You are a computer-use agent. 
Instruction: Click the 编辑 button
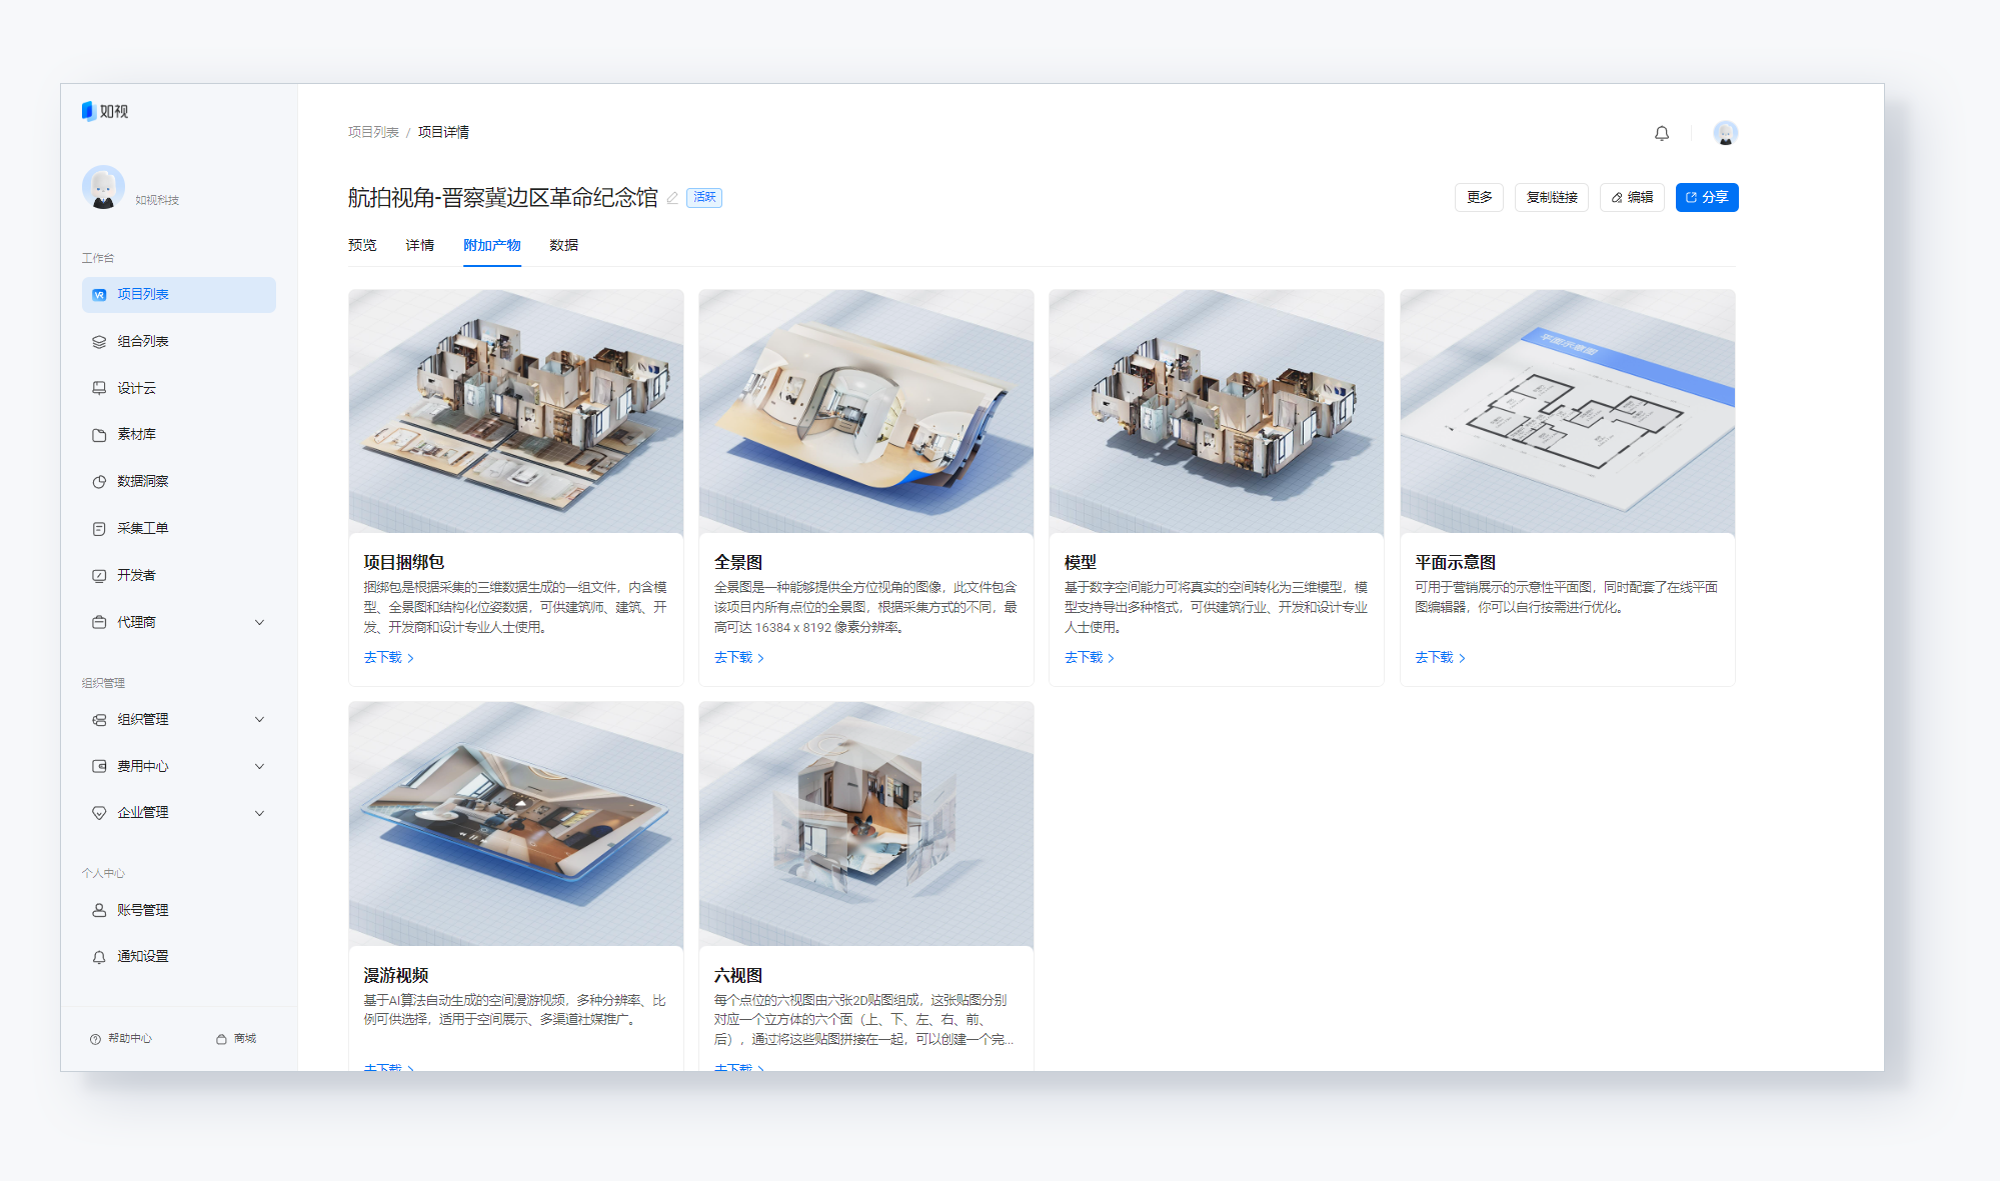pos(1632,198)
